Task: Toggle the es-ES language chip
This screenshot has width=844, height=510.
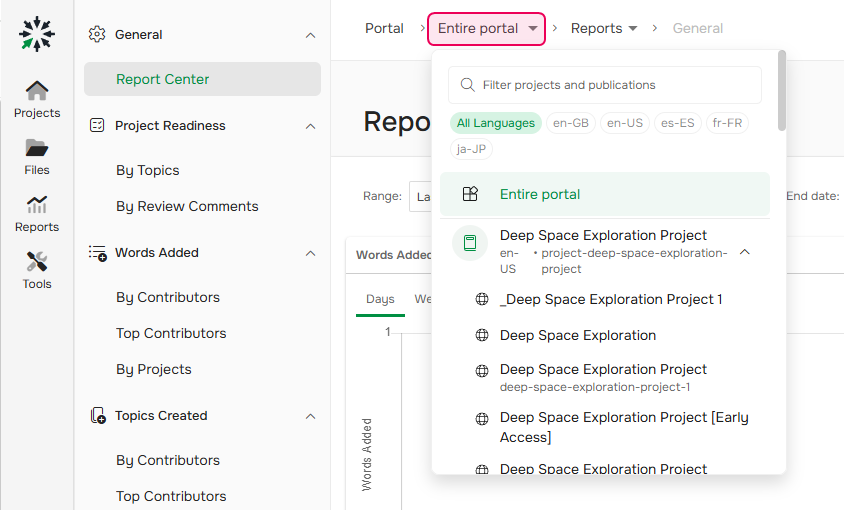Action: (678, 123)
